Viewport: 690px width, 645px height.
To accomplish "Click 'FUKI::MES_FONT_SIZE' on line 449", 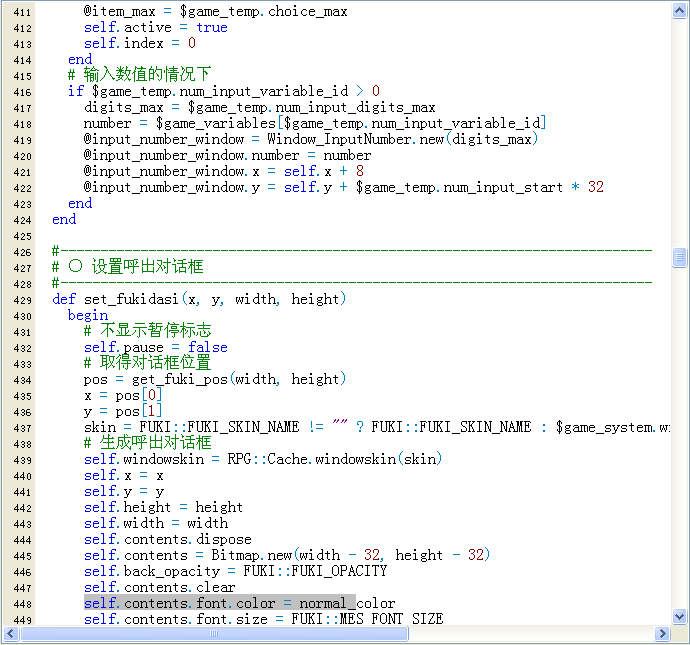I will pos(367,619).
